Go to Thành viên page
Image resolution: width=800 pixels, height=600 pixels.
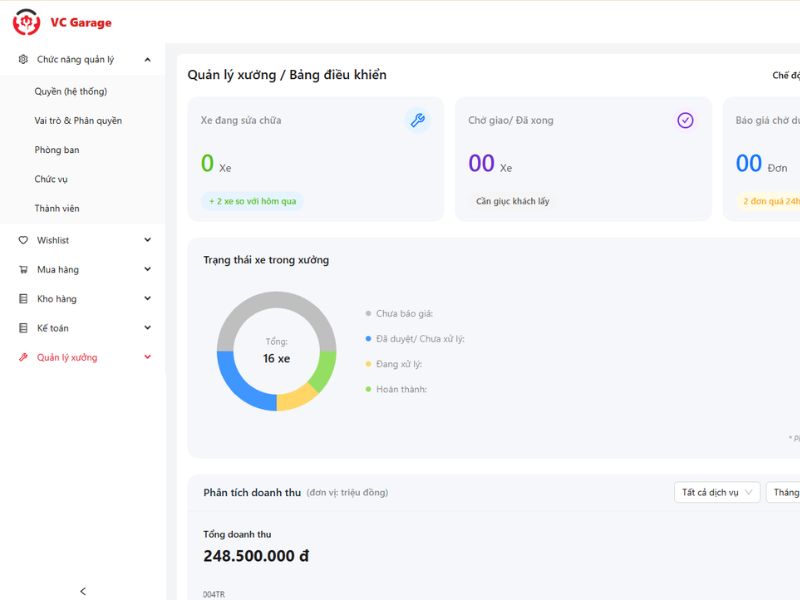(x=57, y=208)
